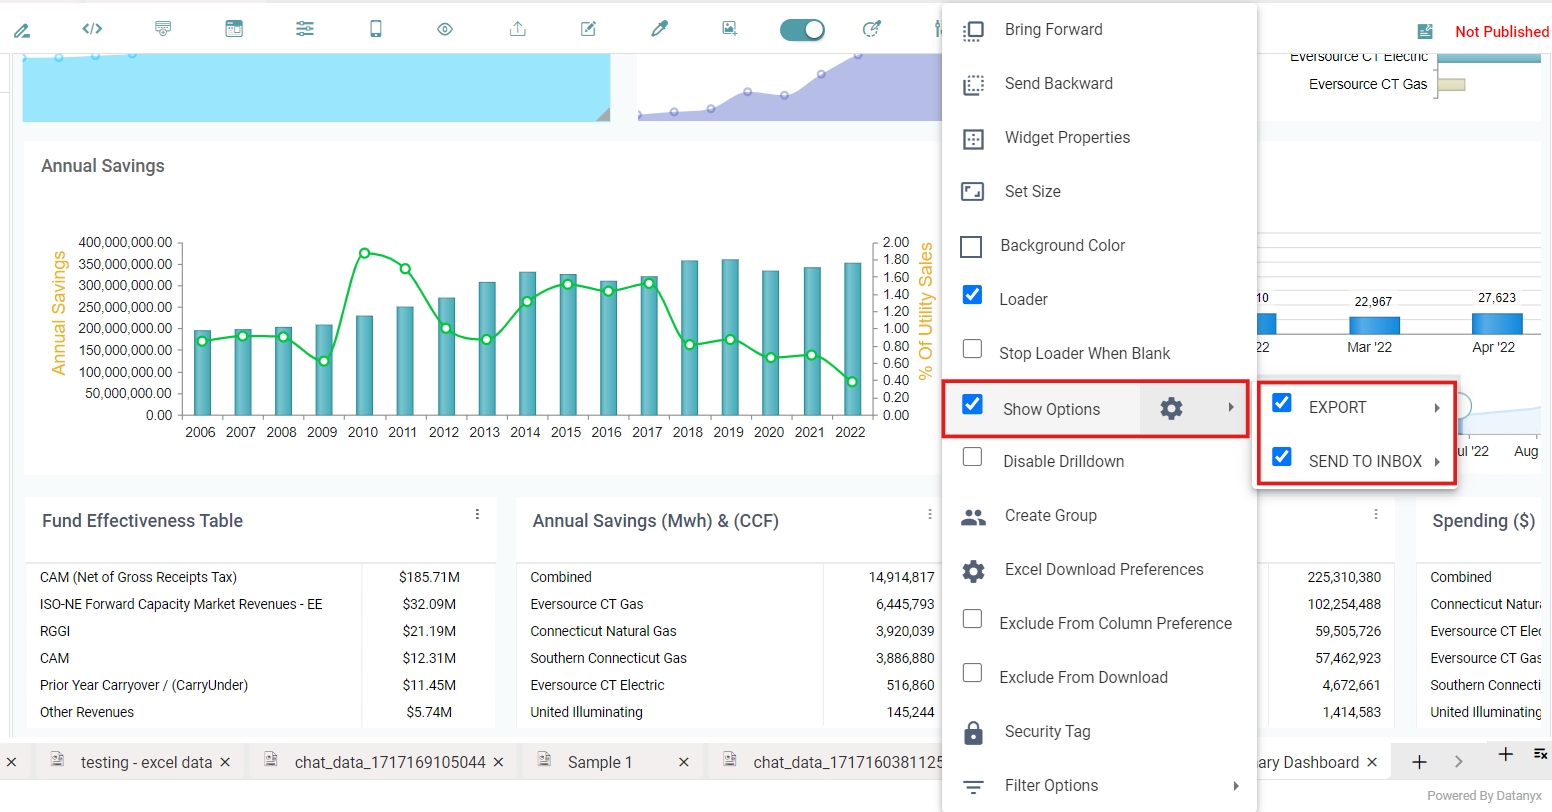Screen dimensions: 1552x812
Task: Select the eyedropper color picker tool
Action: [659, 29]
